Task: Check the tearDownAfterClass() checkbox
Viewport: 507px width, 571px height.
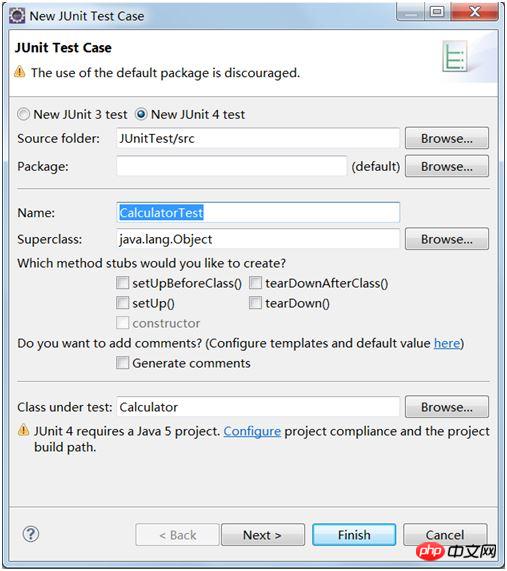Action: point(255,283)
